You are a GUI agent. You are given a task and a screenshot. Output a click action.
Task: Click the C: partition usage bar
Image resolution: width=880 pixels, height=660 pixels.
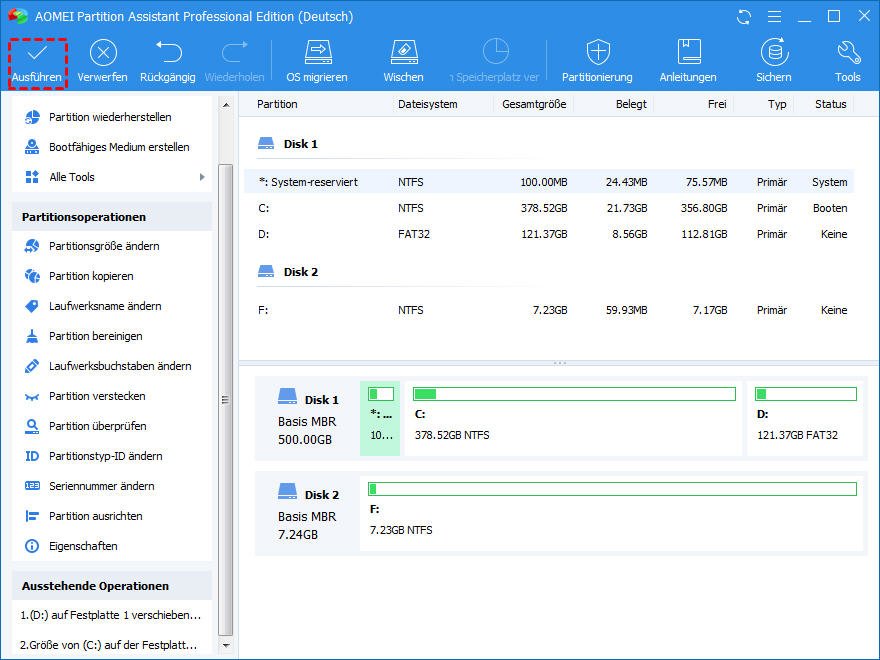coord(574,394)
